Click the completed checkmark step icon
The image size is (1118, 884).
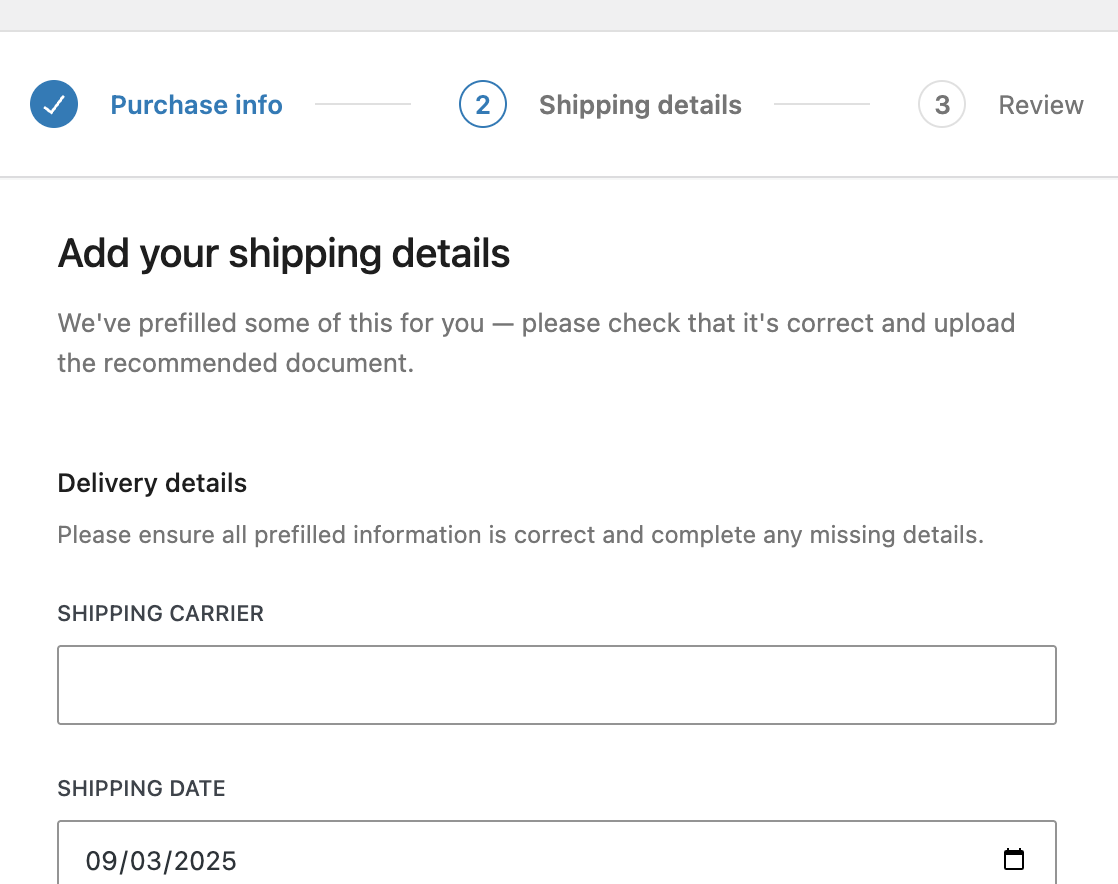54,104
